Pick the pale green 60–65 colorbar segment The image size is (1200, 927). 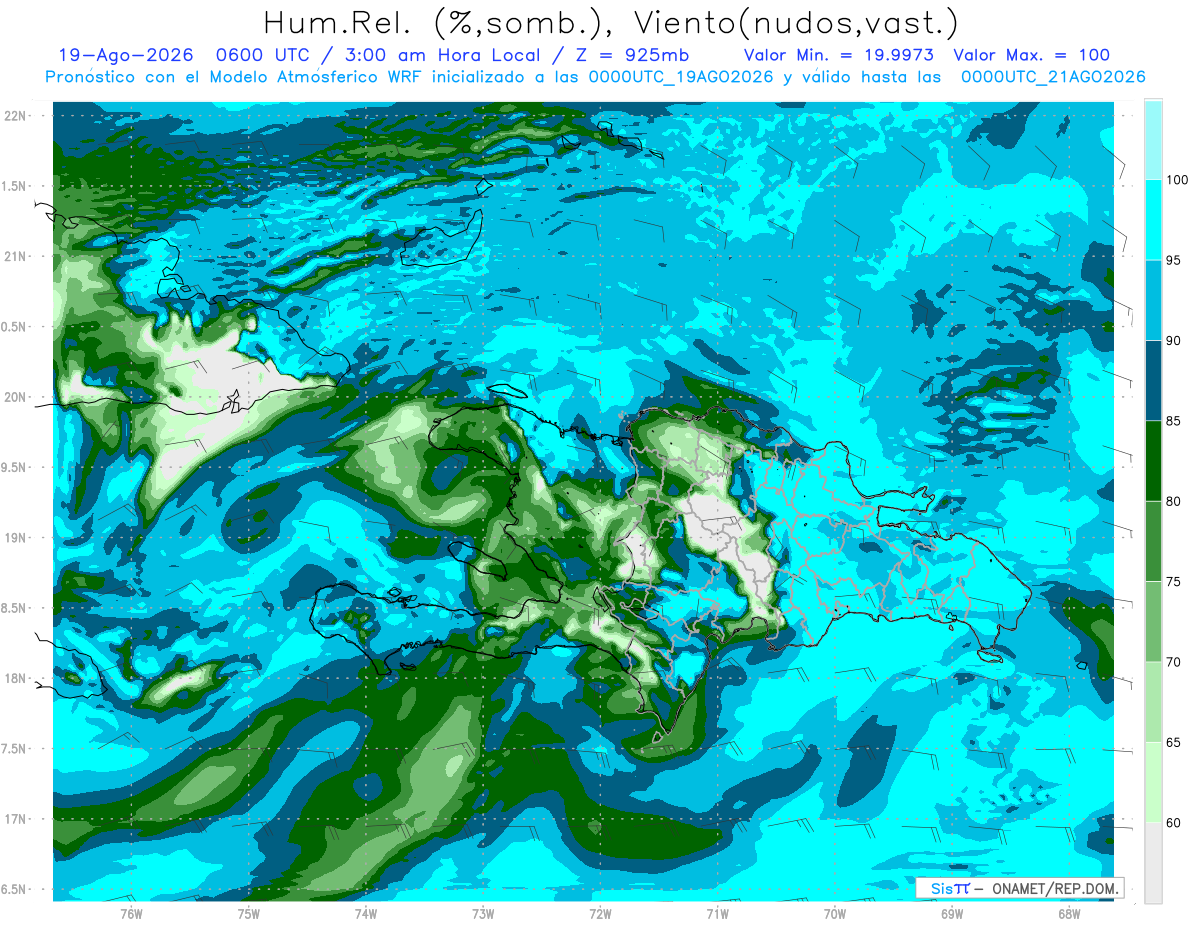pos(1153,782)
